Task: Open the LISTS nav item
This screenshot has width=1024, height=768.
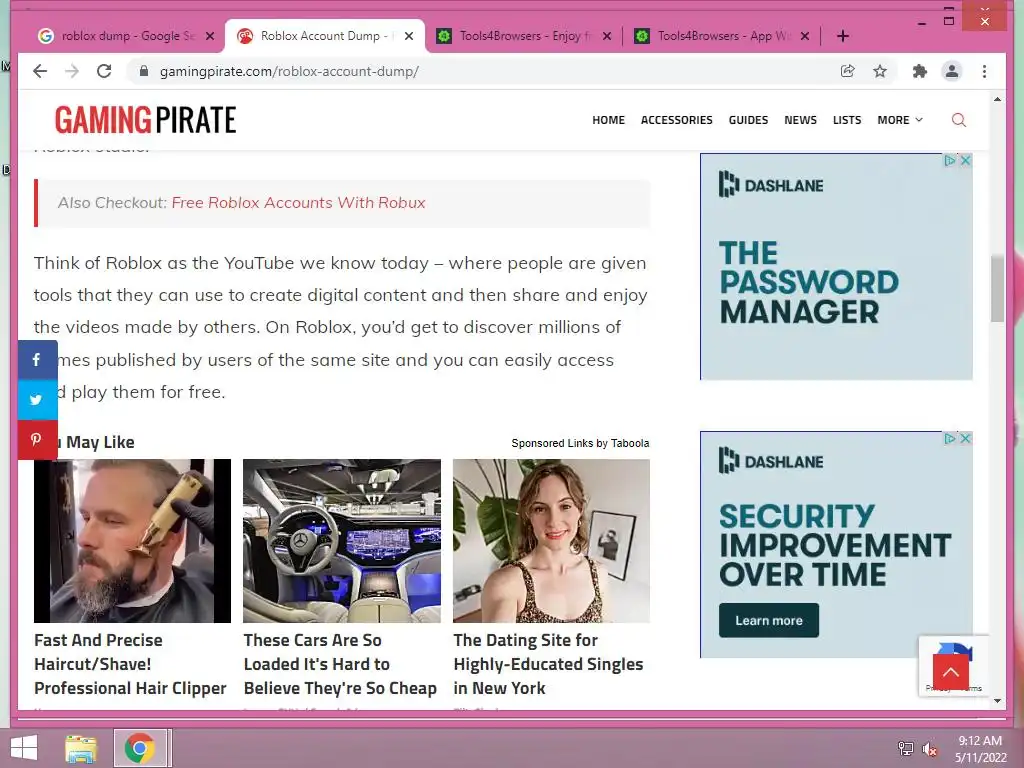Action: click(x=847, y=120)
